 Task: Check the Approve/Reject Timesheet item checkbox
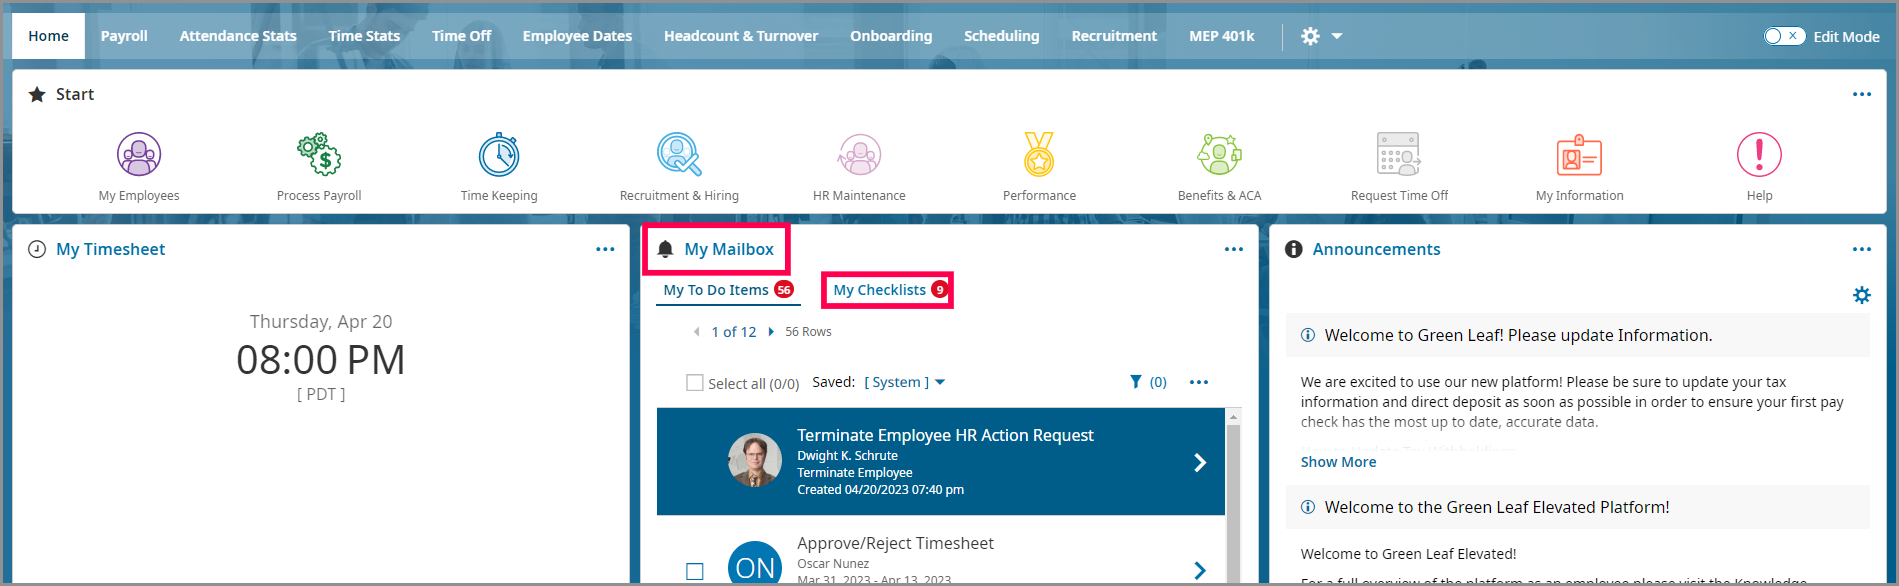point(694,571)
